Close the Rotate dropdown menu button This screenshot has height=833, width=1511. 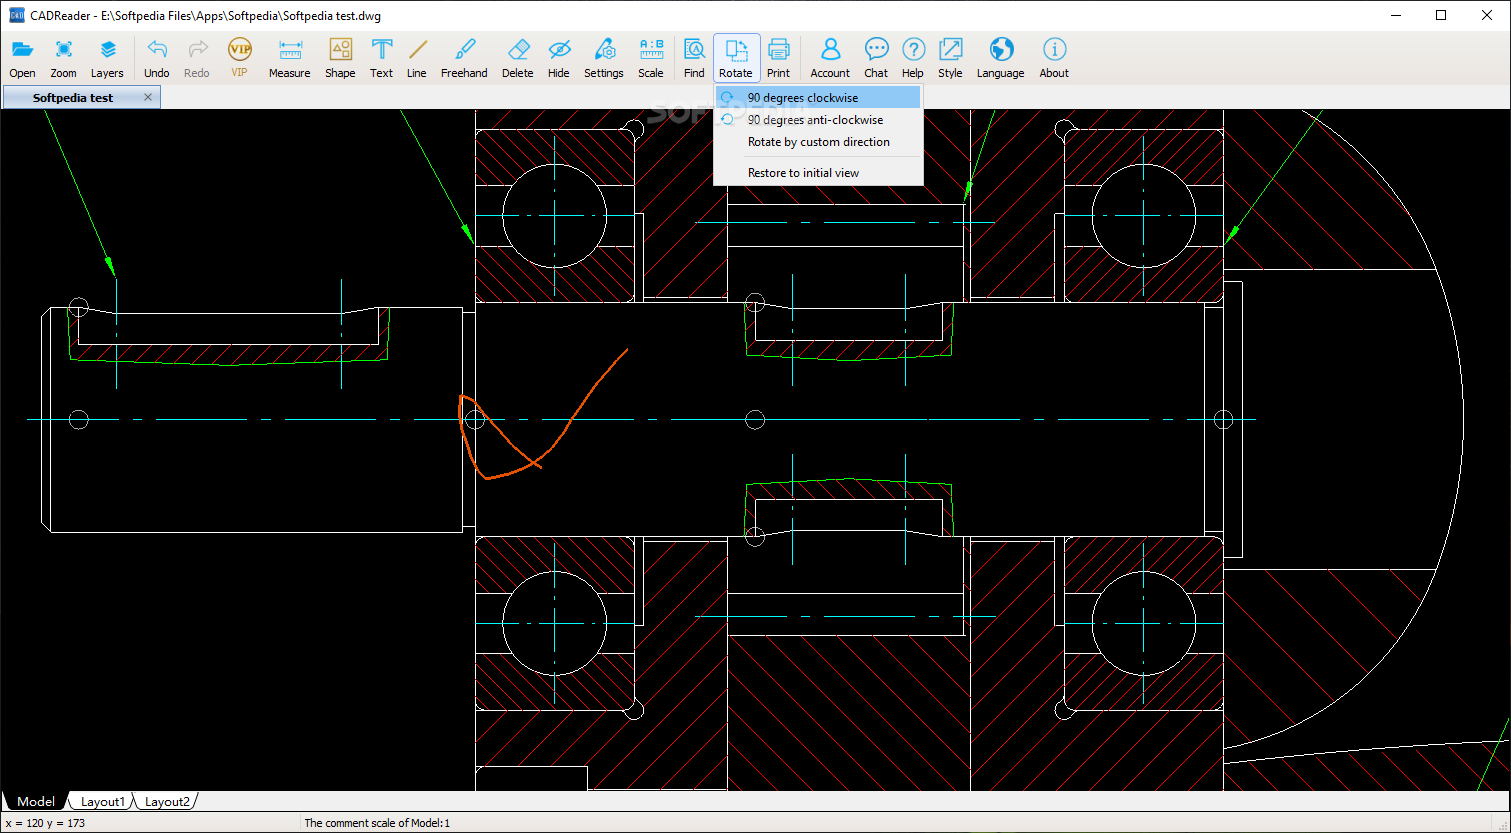[x=736, y=59]
